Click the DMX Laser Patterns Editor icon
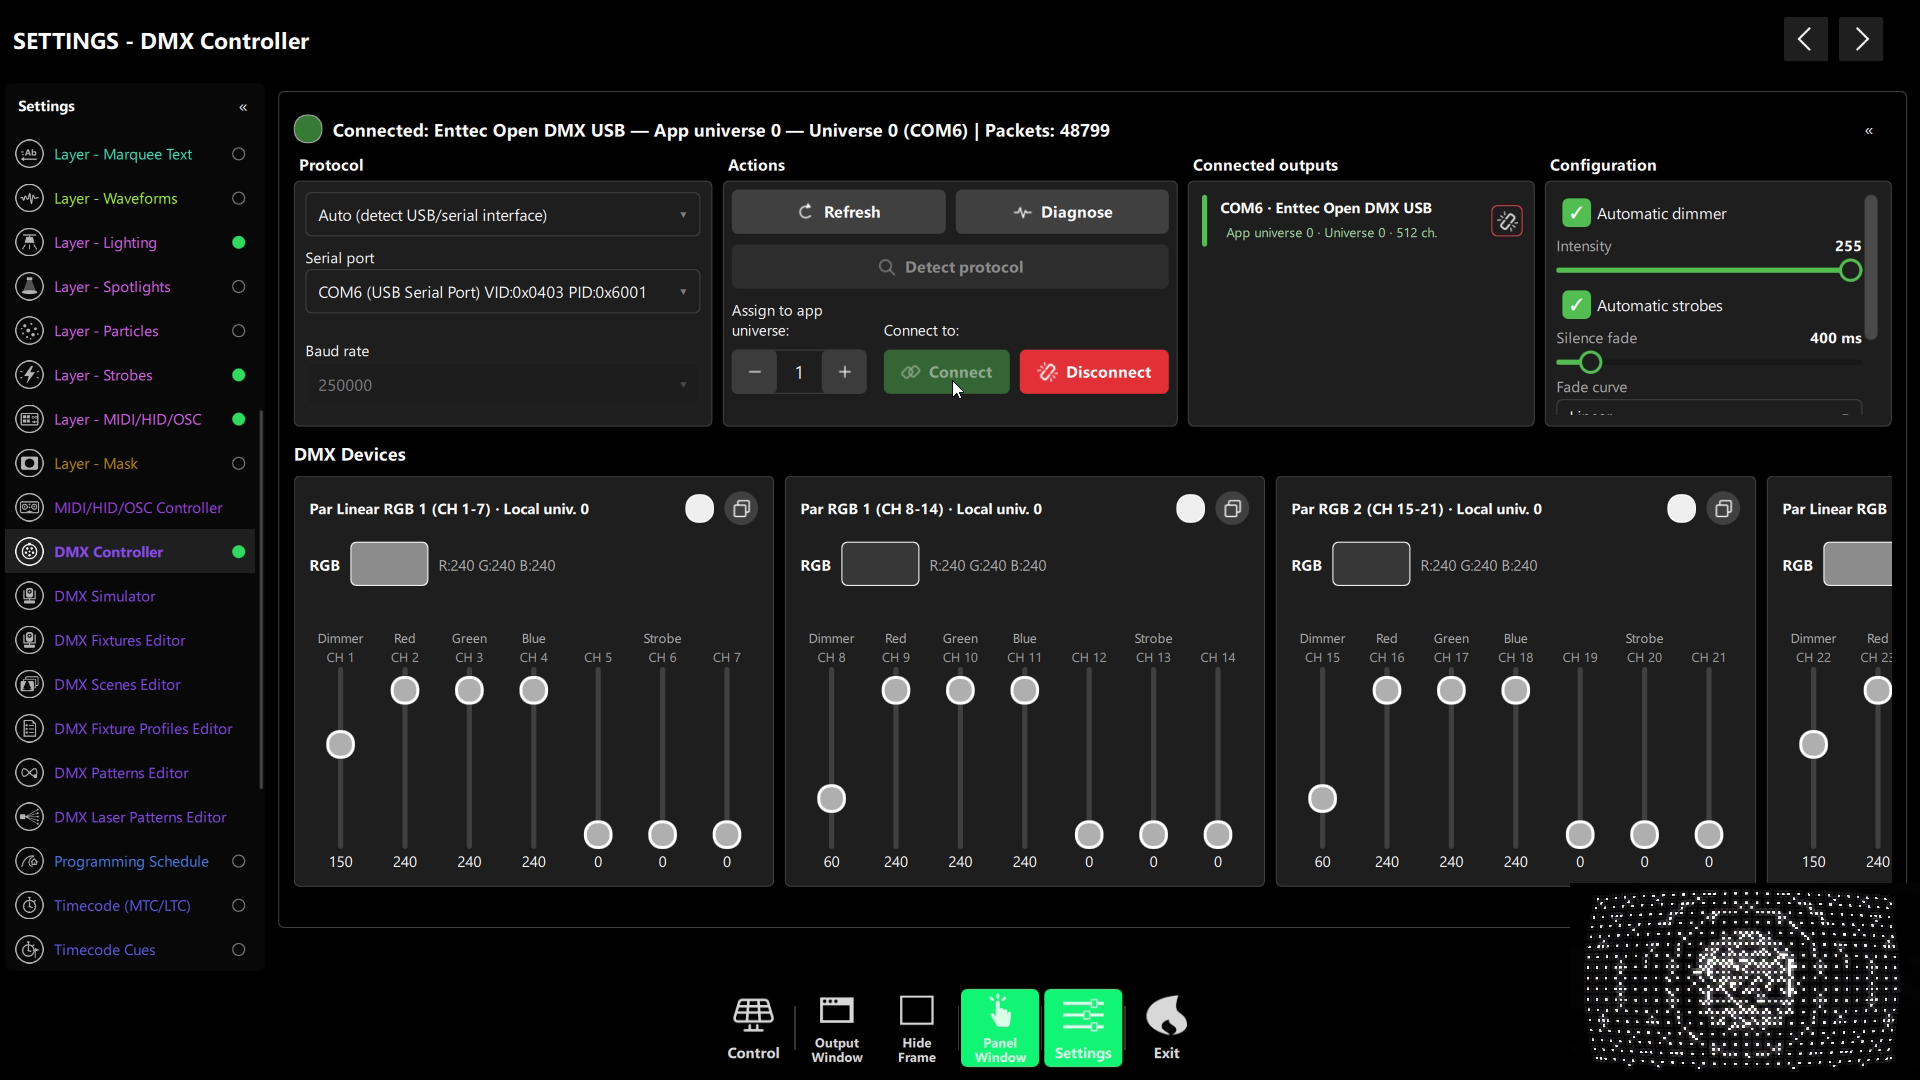This screenshot has height=1080, width=1920. [x=30, y=817]
